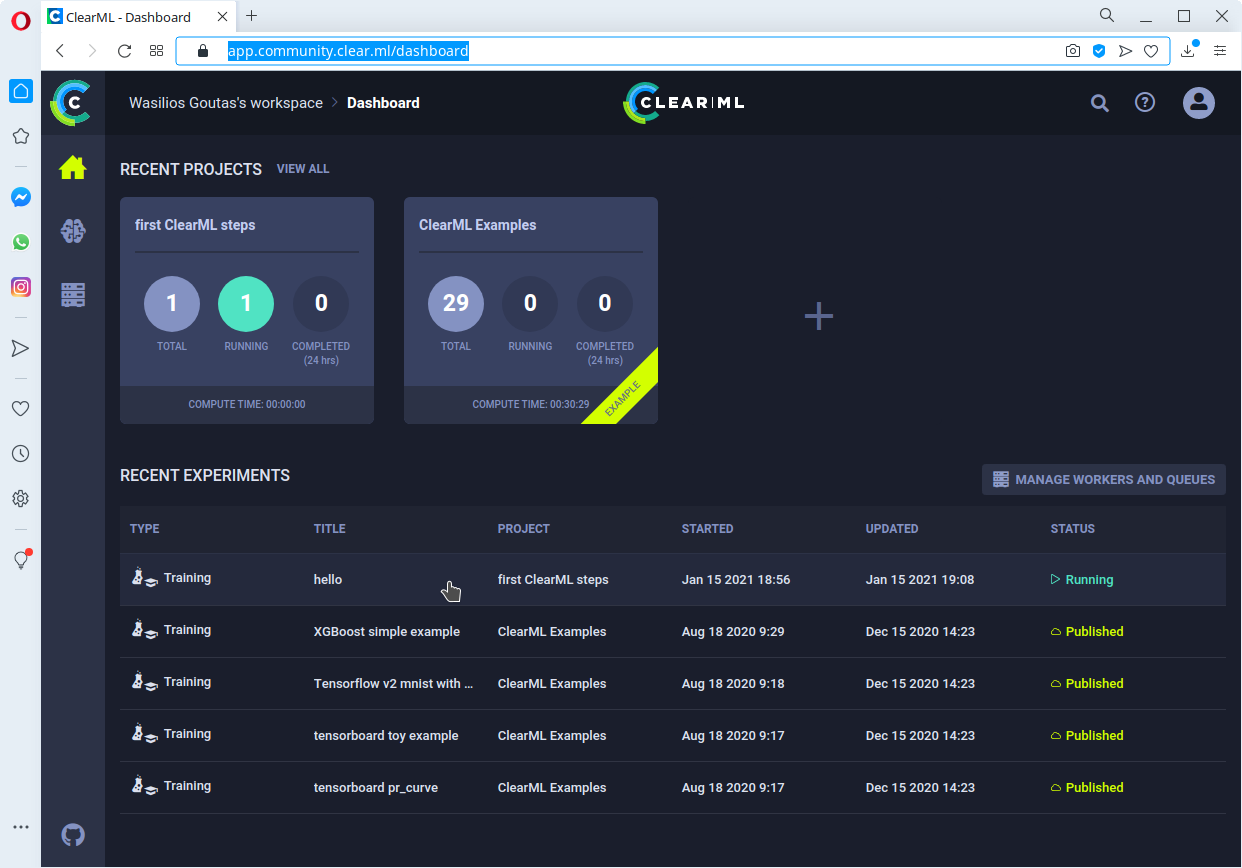
Task: Open the GitHub icon at sidebar bottom
Action: click(72, 835)
